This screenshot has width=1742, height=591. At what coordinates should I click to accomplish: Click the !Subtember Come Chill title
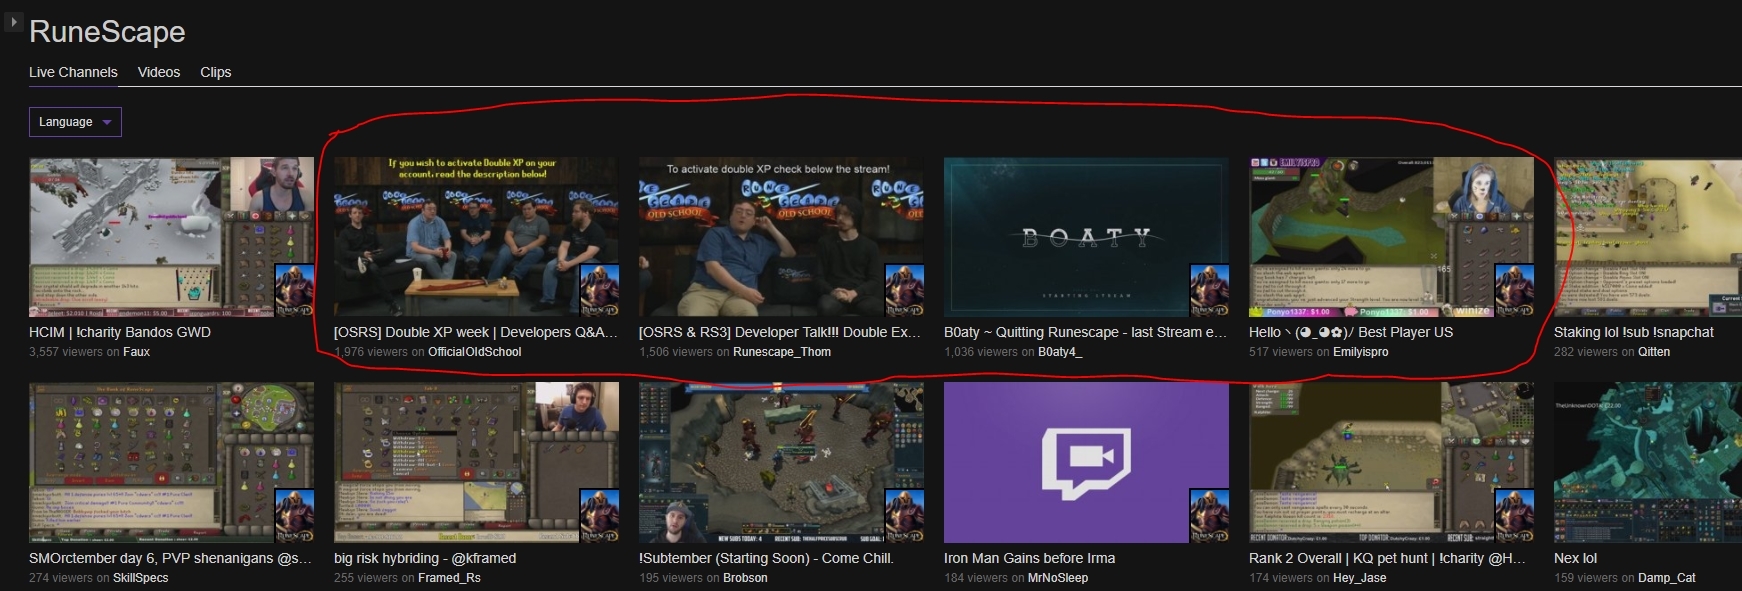[766, 558]
